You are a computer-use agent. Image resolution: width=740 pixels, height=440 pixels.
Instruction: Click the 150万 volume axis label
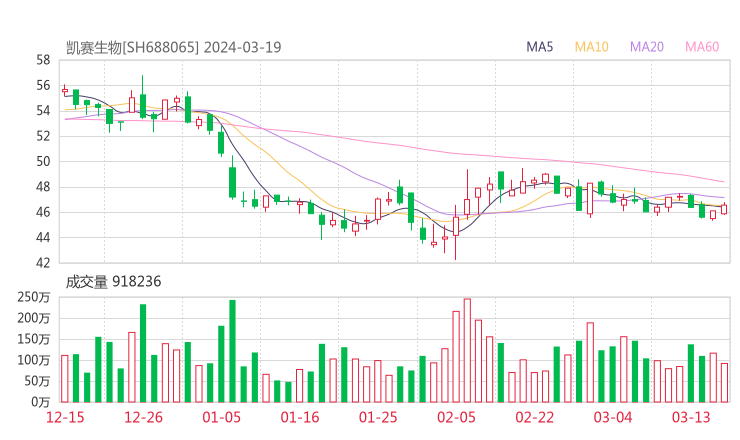point(34,339)
